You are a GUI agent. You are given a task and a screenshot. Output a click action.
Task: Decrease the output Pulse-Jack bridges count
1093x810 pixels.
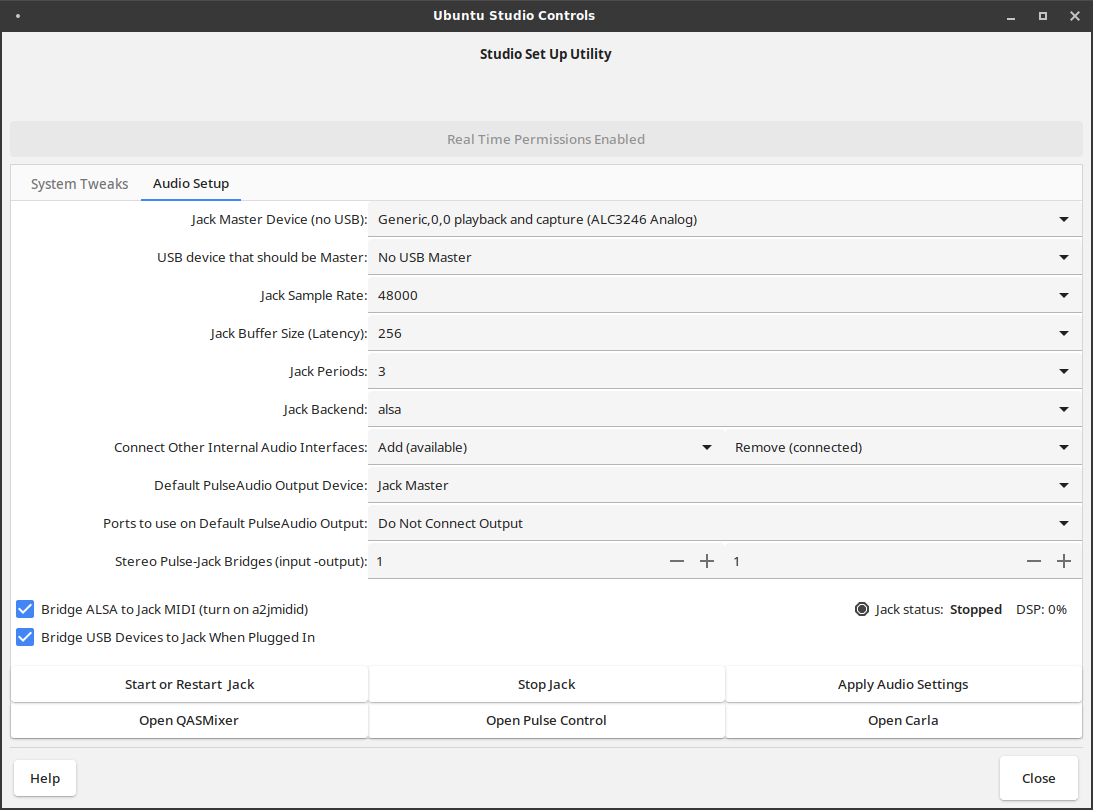point(1034,561)
